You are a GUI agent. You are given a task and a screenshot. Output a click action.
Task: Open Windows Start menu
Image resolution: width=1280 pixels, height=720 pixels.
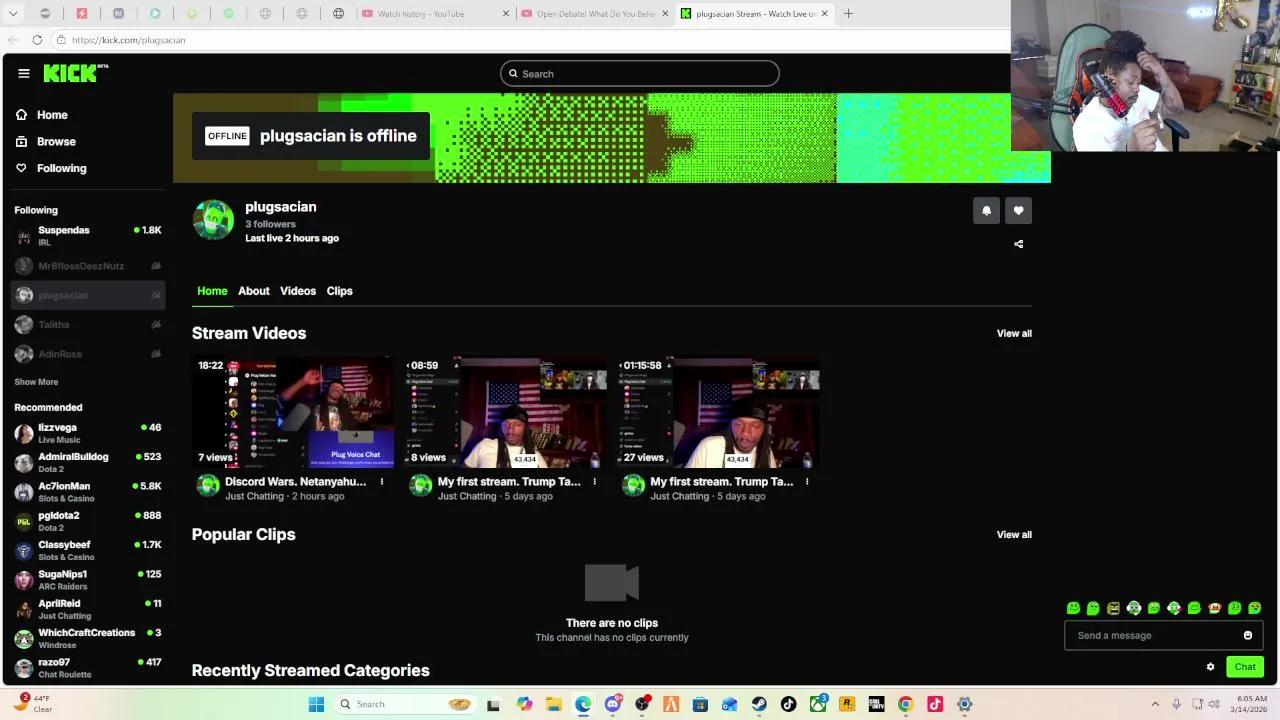[x=316, y=705]
